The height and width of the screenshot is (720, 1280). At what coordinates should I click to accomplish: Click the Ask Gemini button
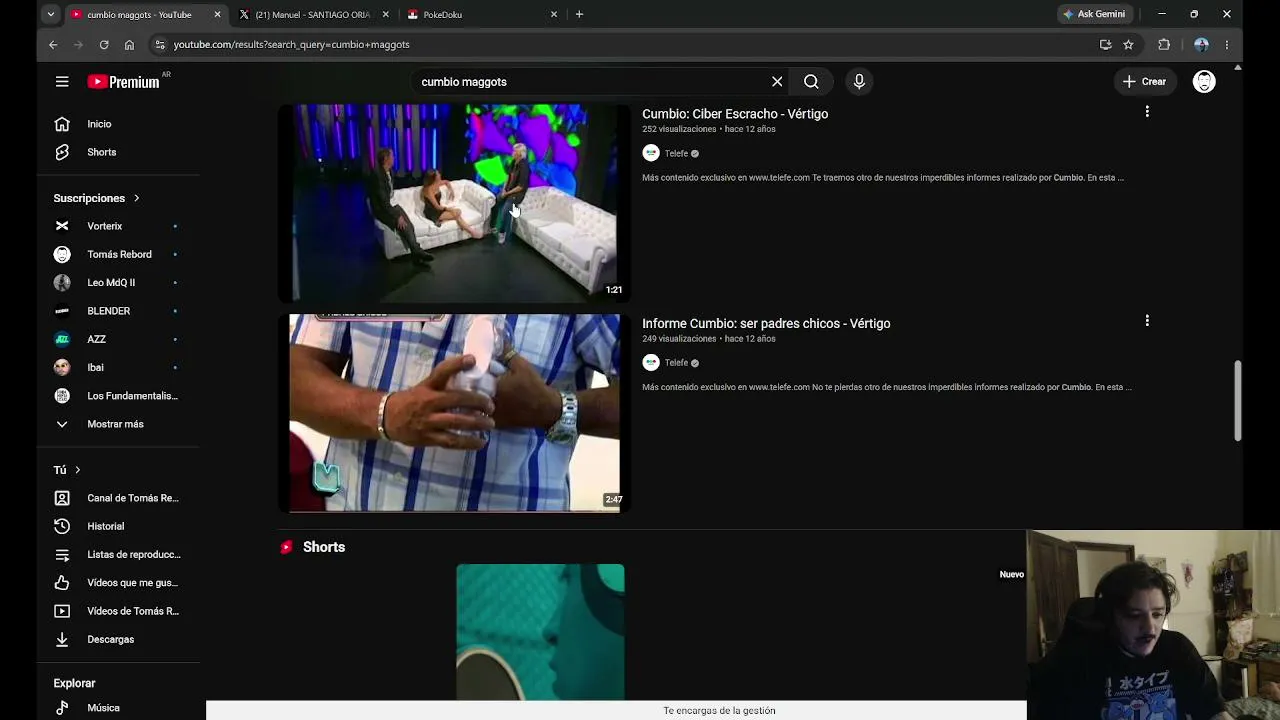pos(1094,14)
